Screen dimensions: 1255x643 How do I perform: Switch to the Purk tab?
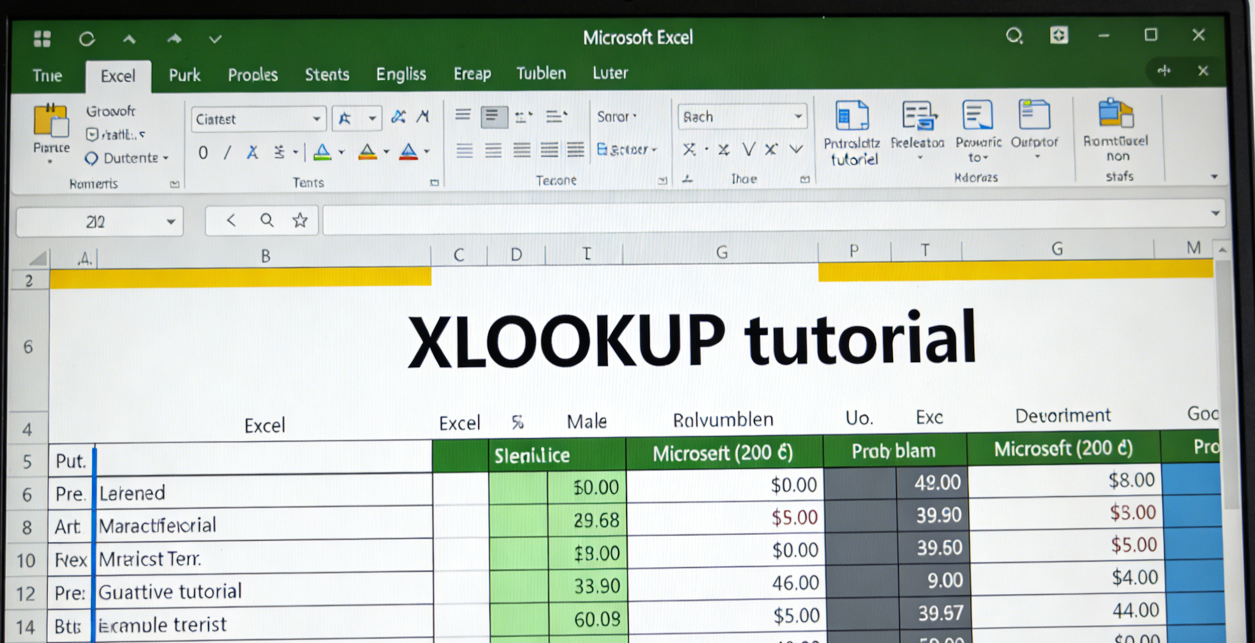pos(185,75)
